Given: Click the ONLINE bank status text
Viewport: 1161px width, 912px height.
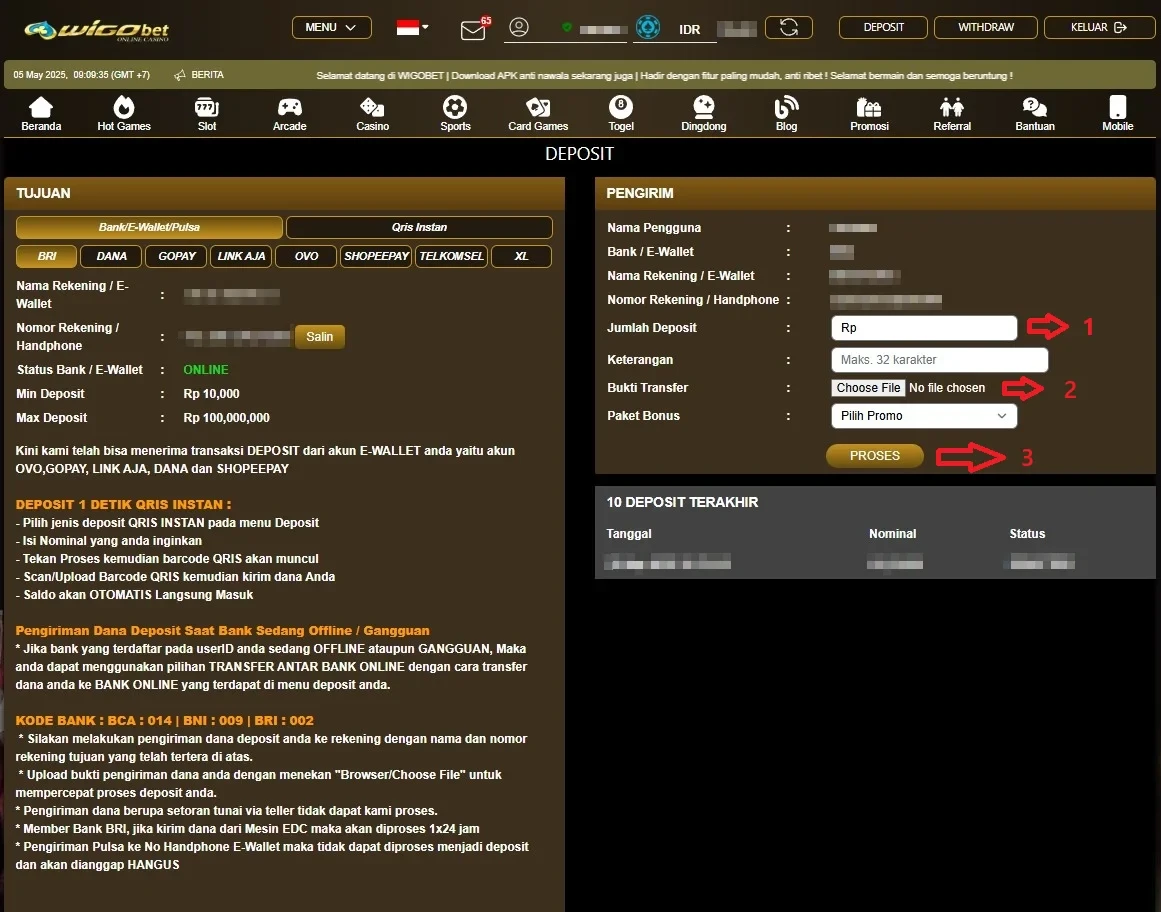Looking at the screenshot, I should [206, 369].
